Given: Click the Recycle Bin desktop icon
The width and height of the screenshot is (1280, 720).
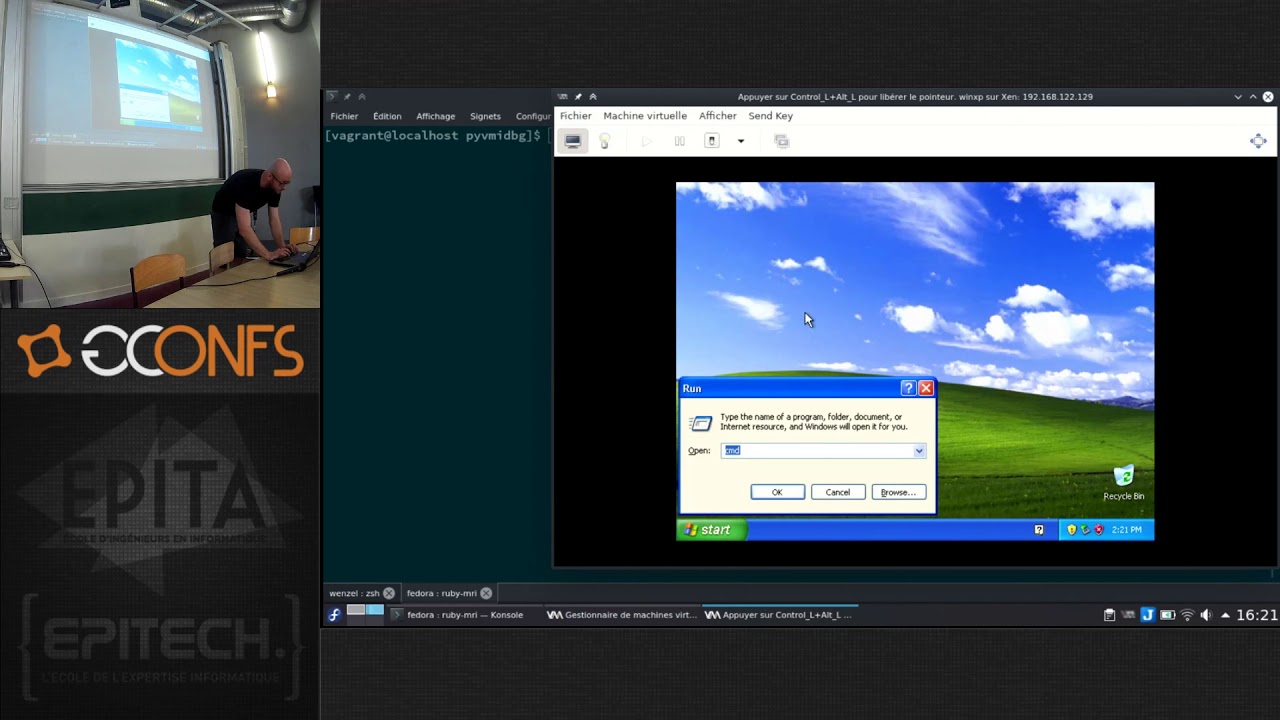Looking at the screenshot, I should 1124,483.
